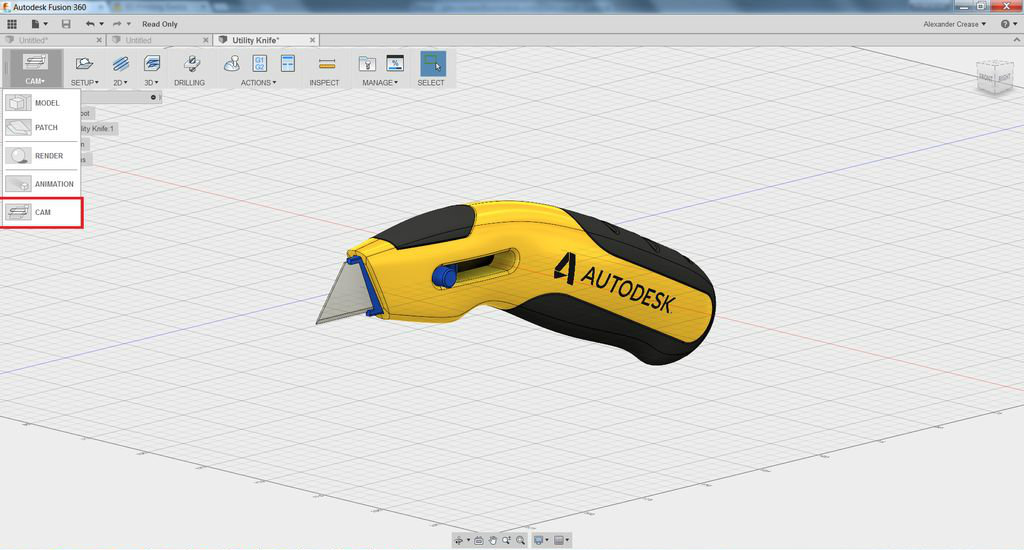Click the 2D milling toolpath icon

coord(120,64)
